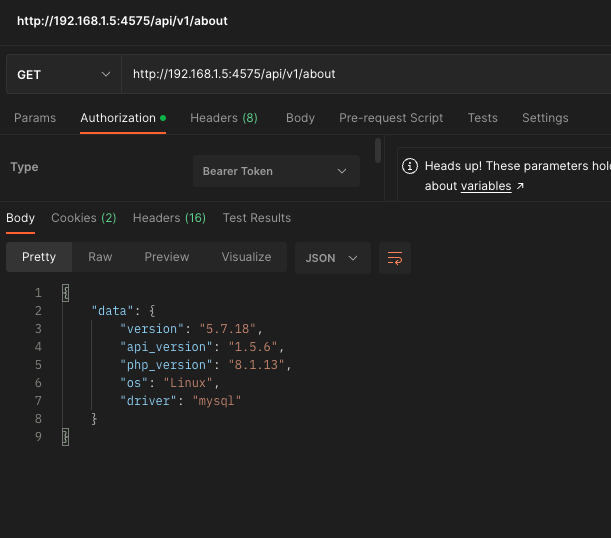Screen dimensions: 611x538
Task: Click the request title http://192.168.1.5:4575/api/v1/about
Action: tap(122, 21)
